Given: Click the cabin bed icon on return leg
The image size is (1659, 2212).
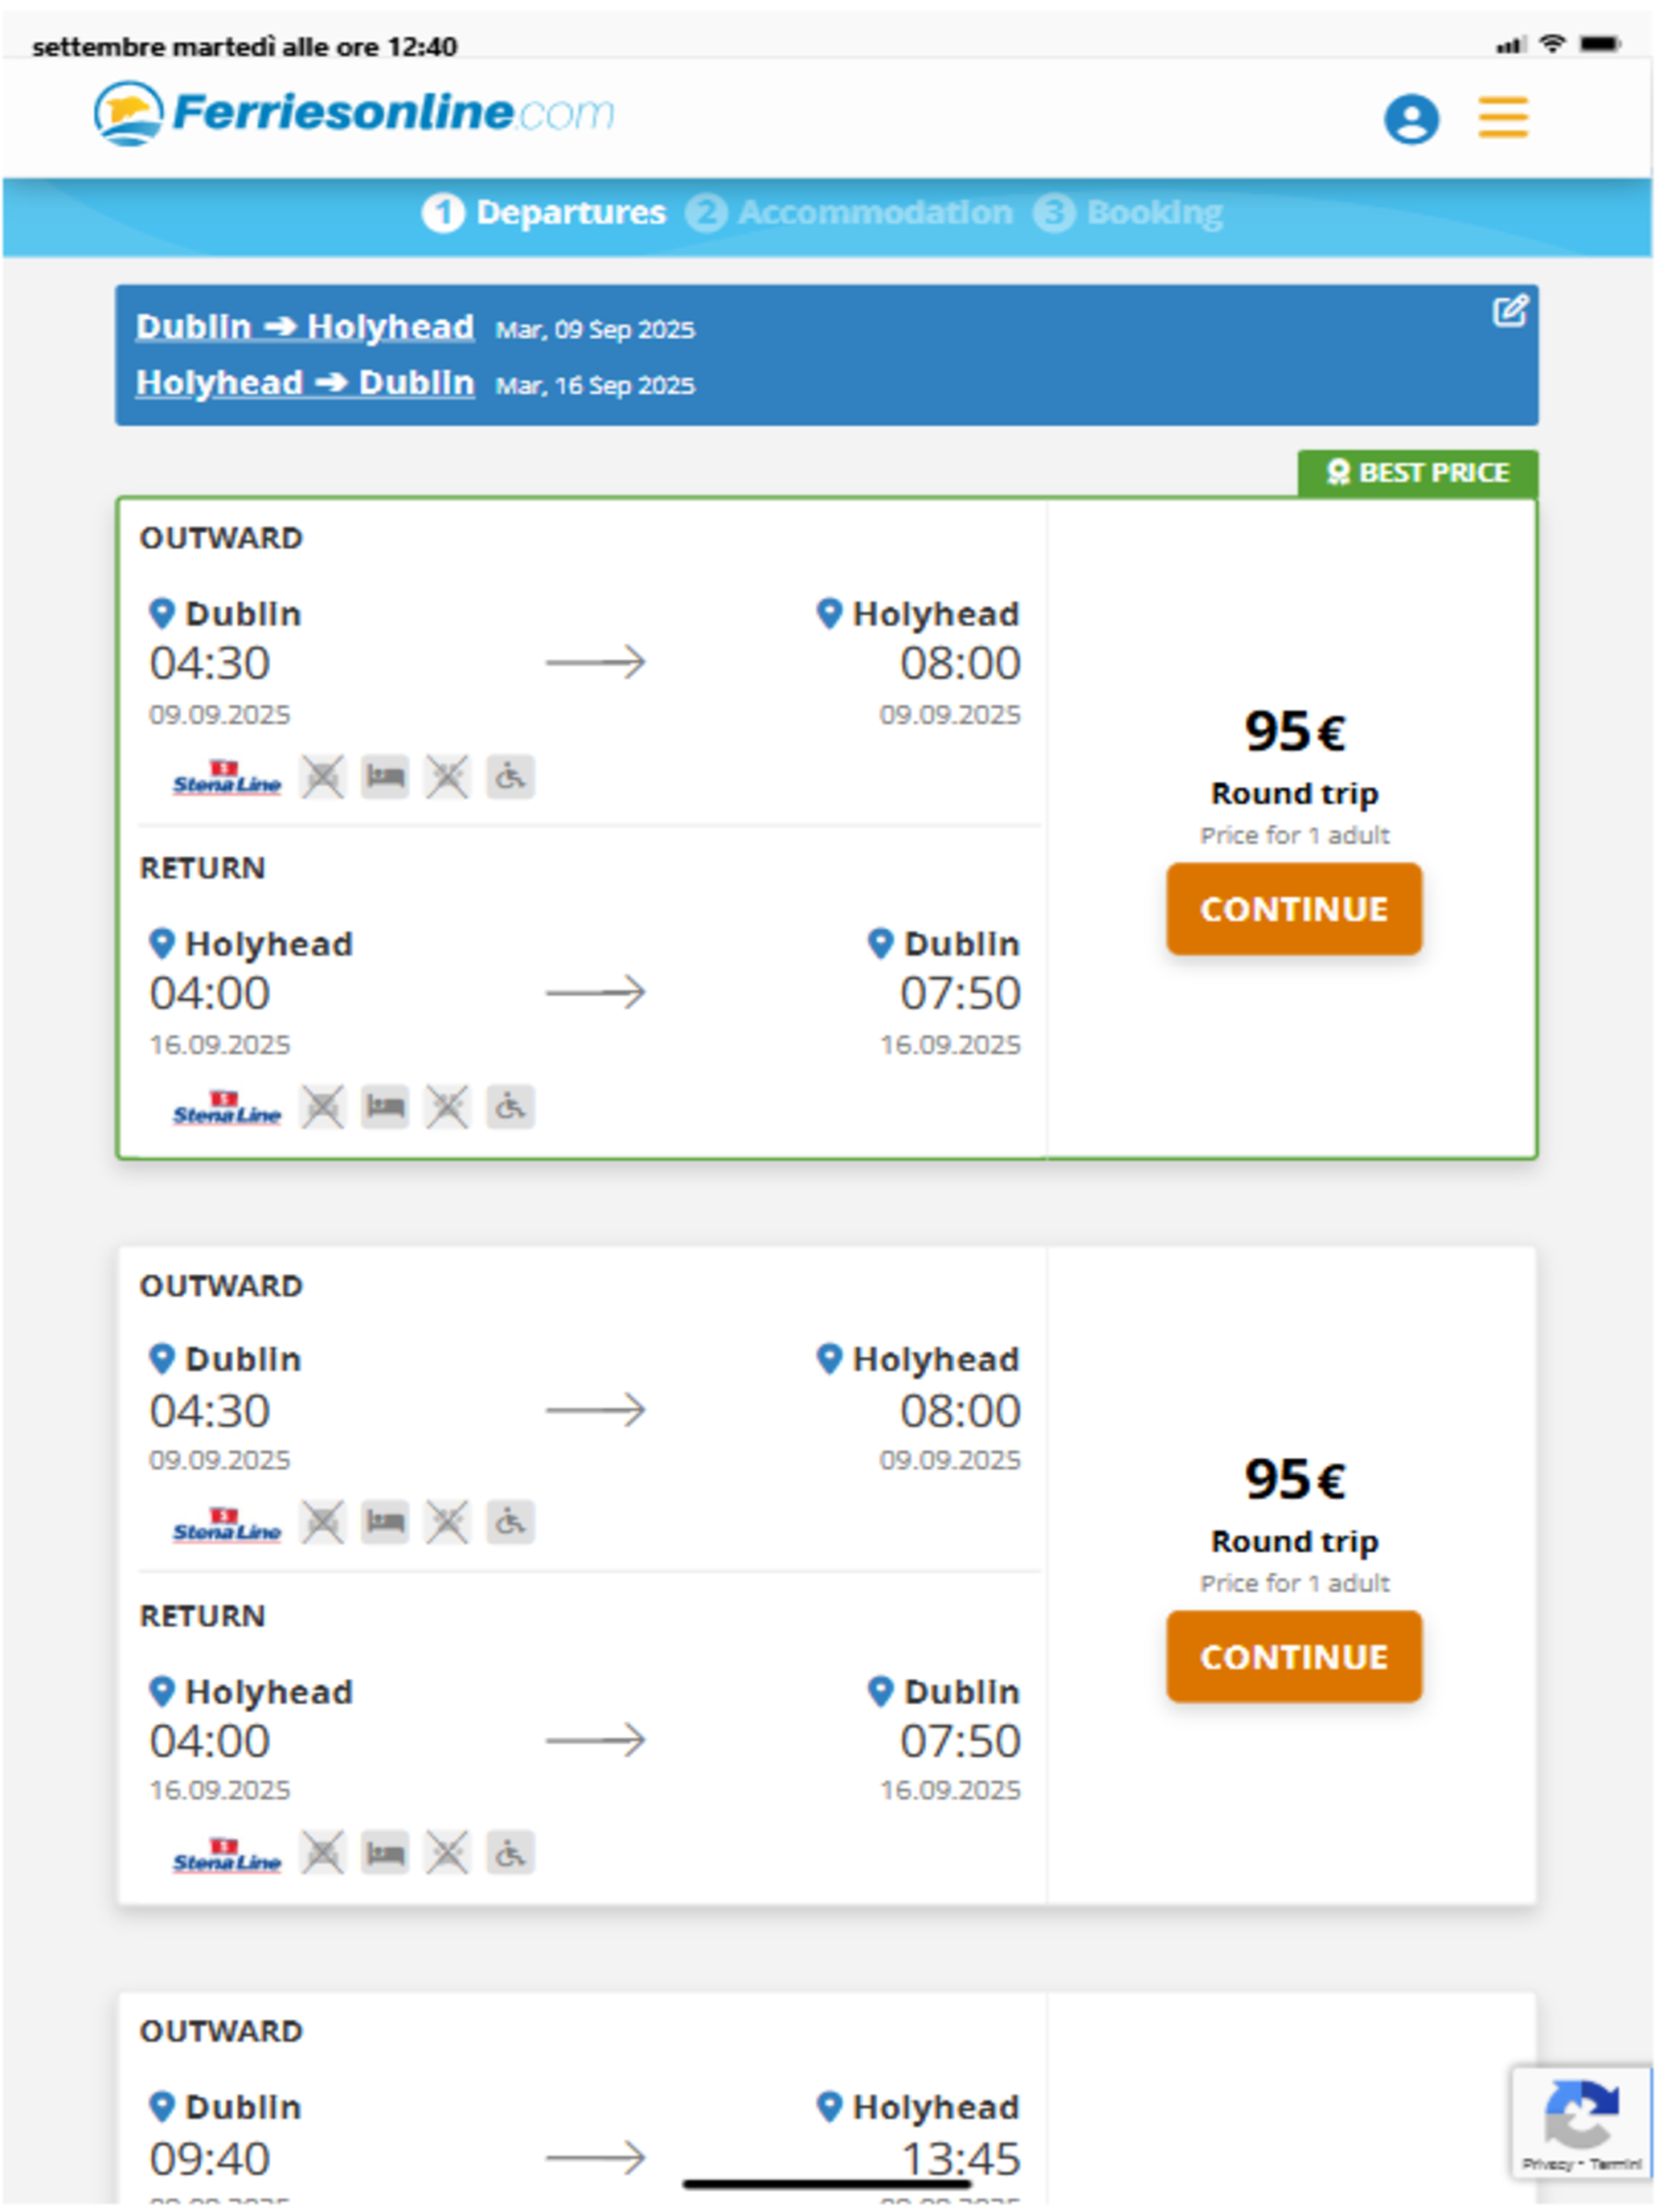Looking at the screenshot, I should (386, 1106).
